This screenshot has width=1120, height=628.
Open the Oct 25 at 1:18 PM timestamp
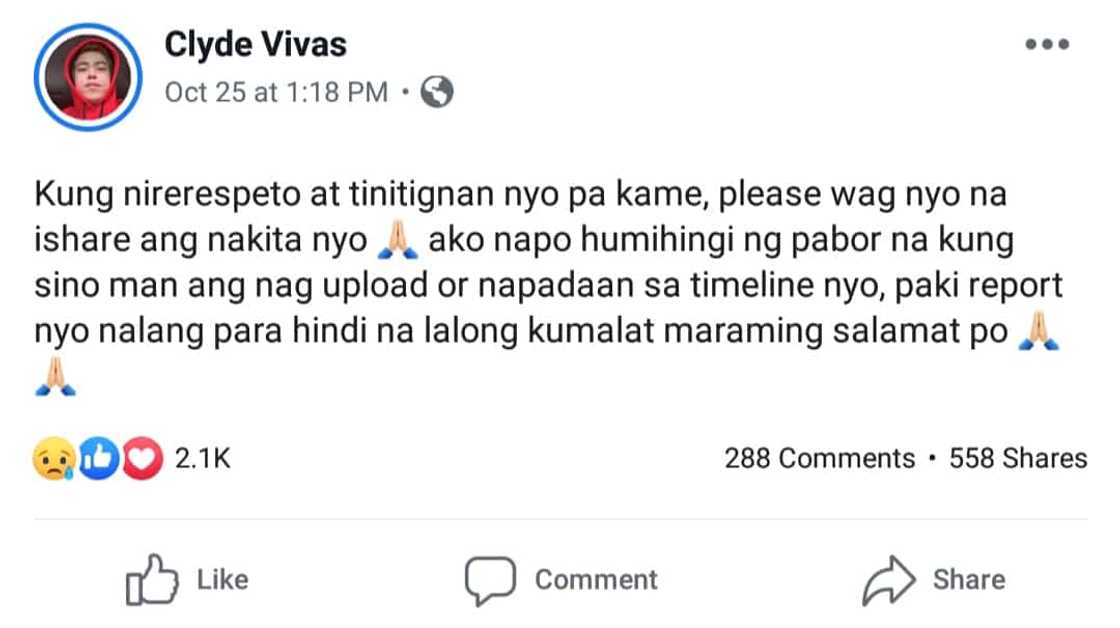275,93
